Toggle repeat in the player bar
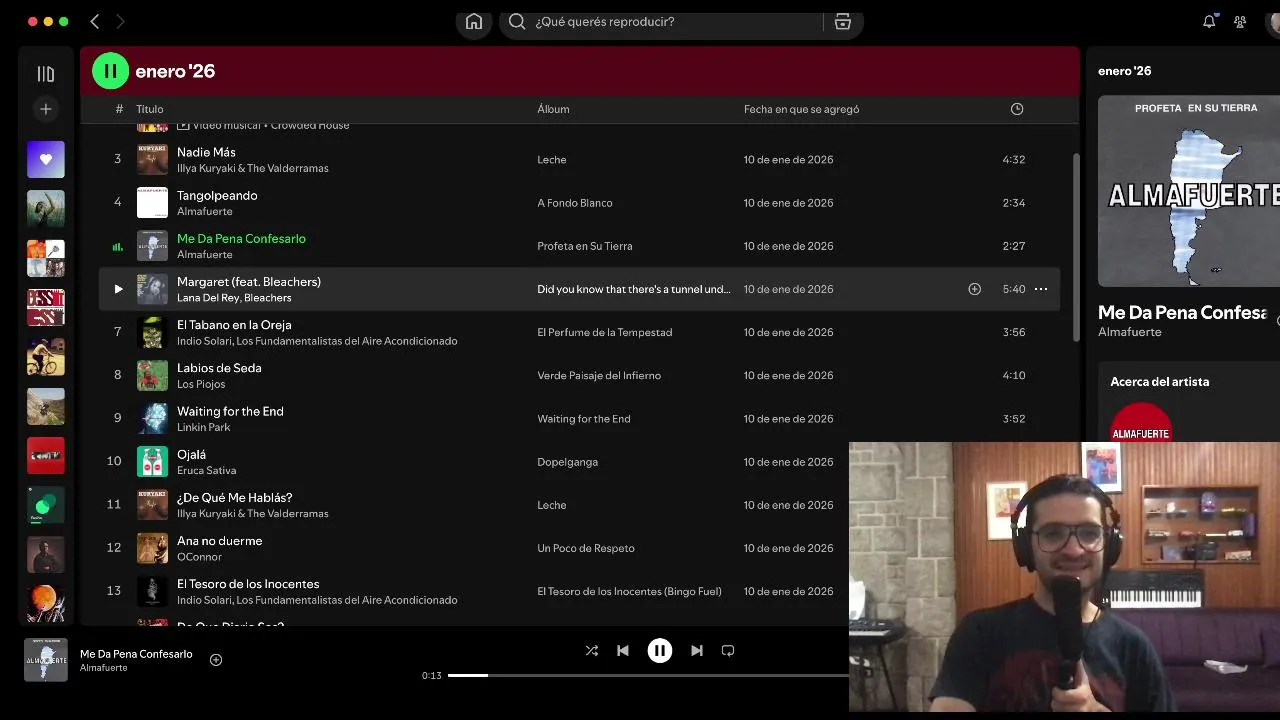 tap(728, 651)
